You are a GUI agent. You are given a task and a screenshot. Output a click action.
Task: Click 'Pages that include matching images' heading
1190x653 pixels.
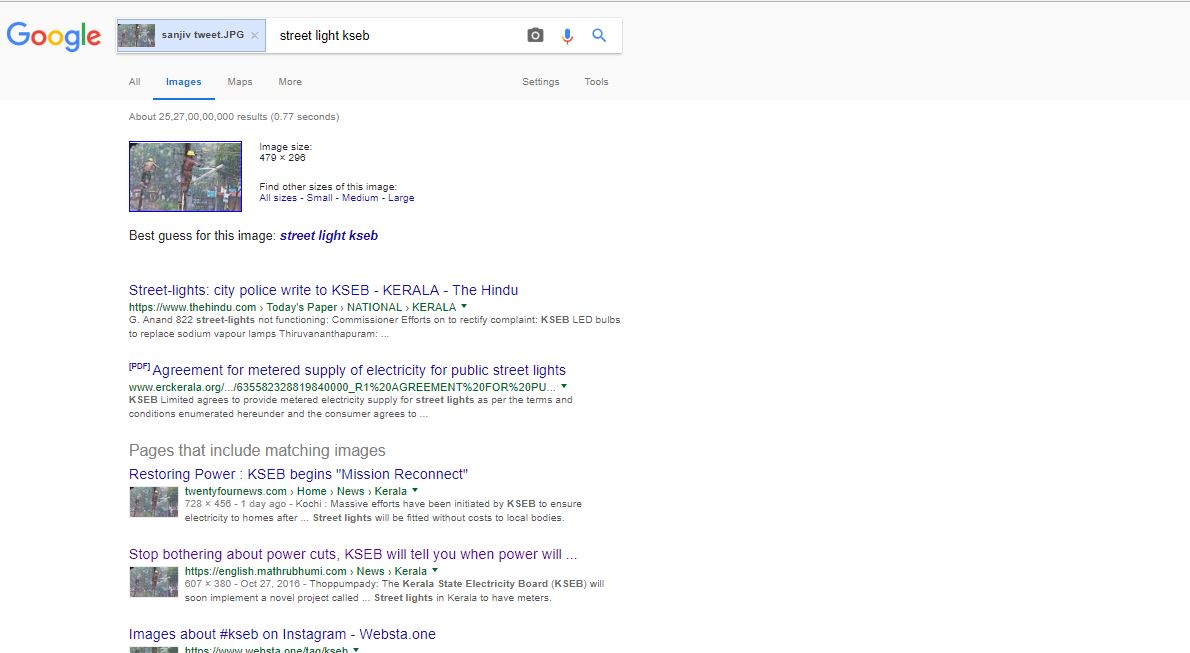(x=257, y=450)
